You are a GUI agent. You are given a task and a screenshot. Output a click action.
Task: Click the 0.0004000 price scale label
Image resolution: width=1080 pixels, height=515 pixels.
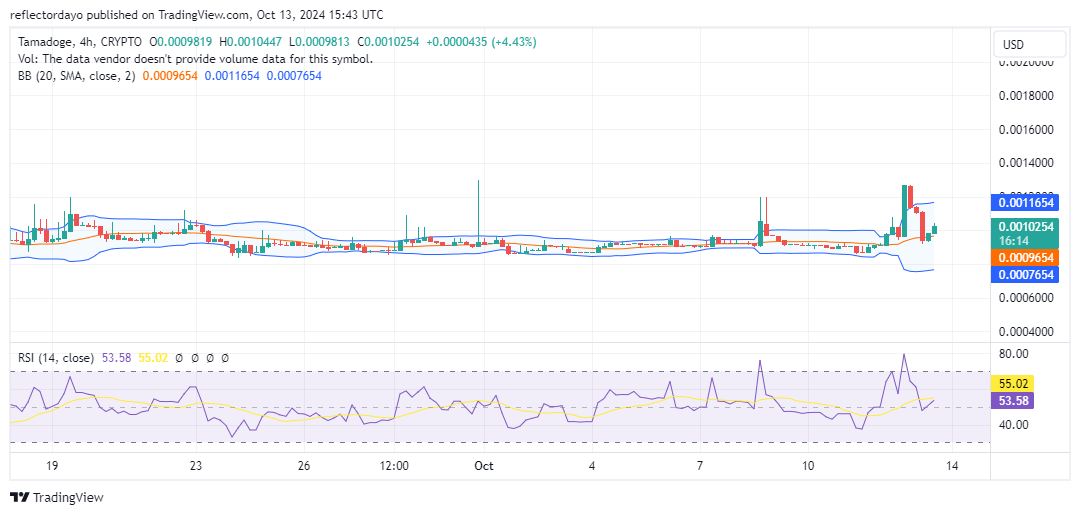click(x=1024, y=331)
